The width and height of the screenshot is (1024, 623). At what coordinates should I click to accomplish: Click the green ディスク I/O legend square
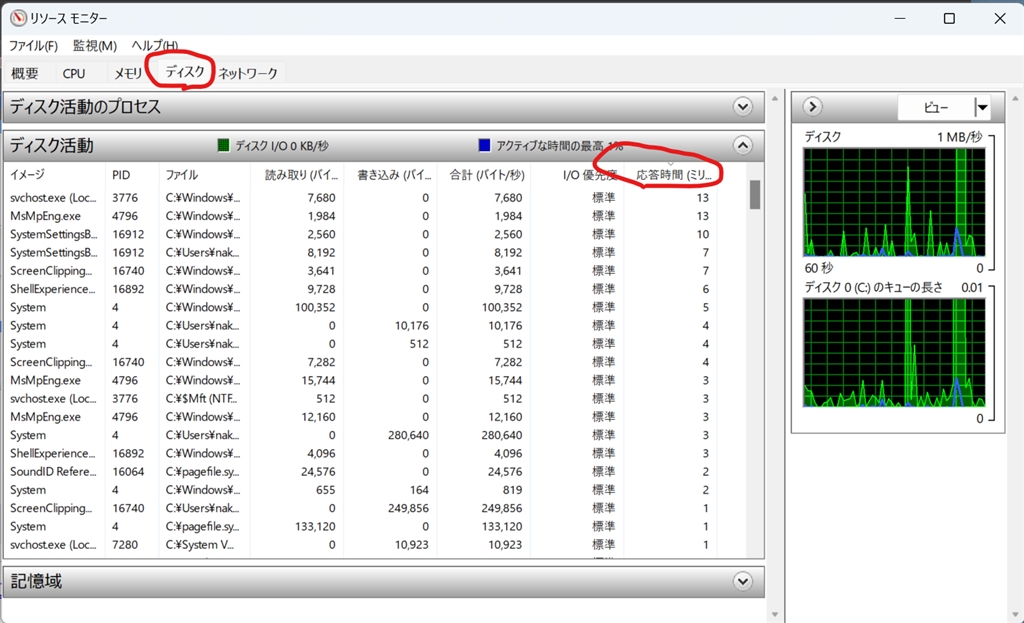pos(223,145)
